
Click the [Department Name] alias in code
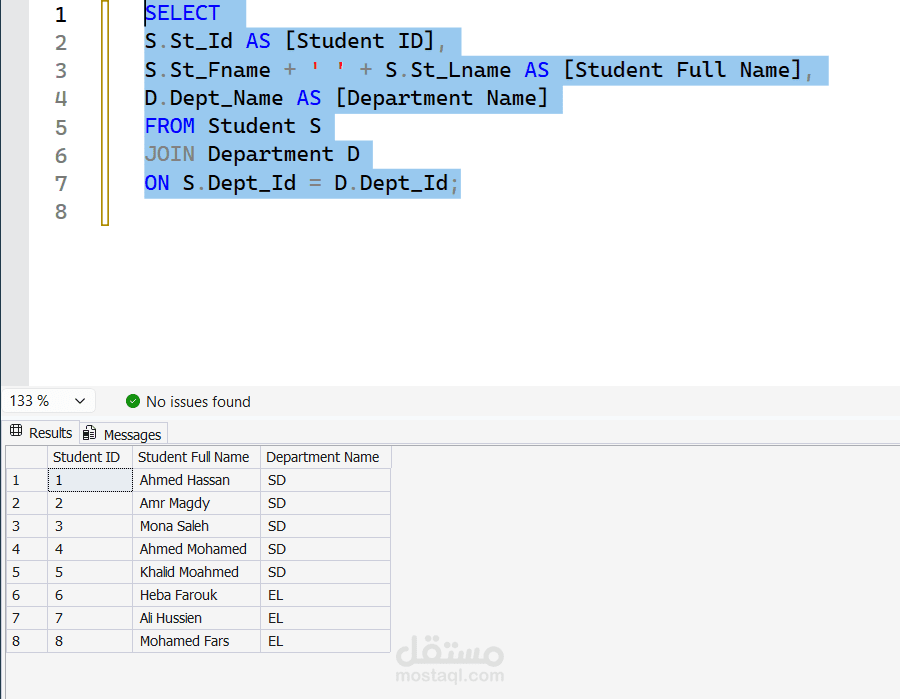pos(441,98)
